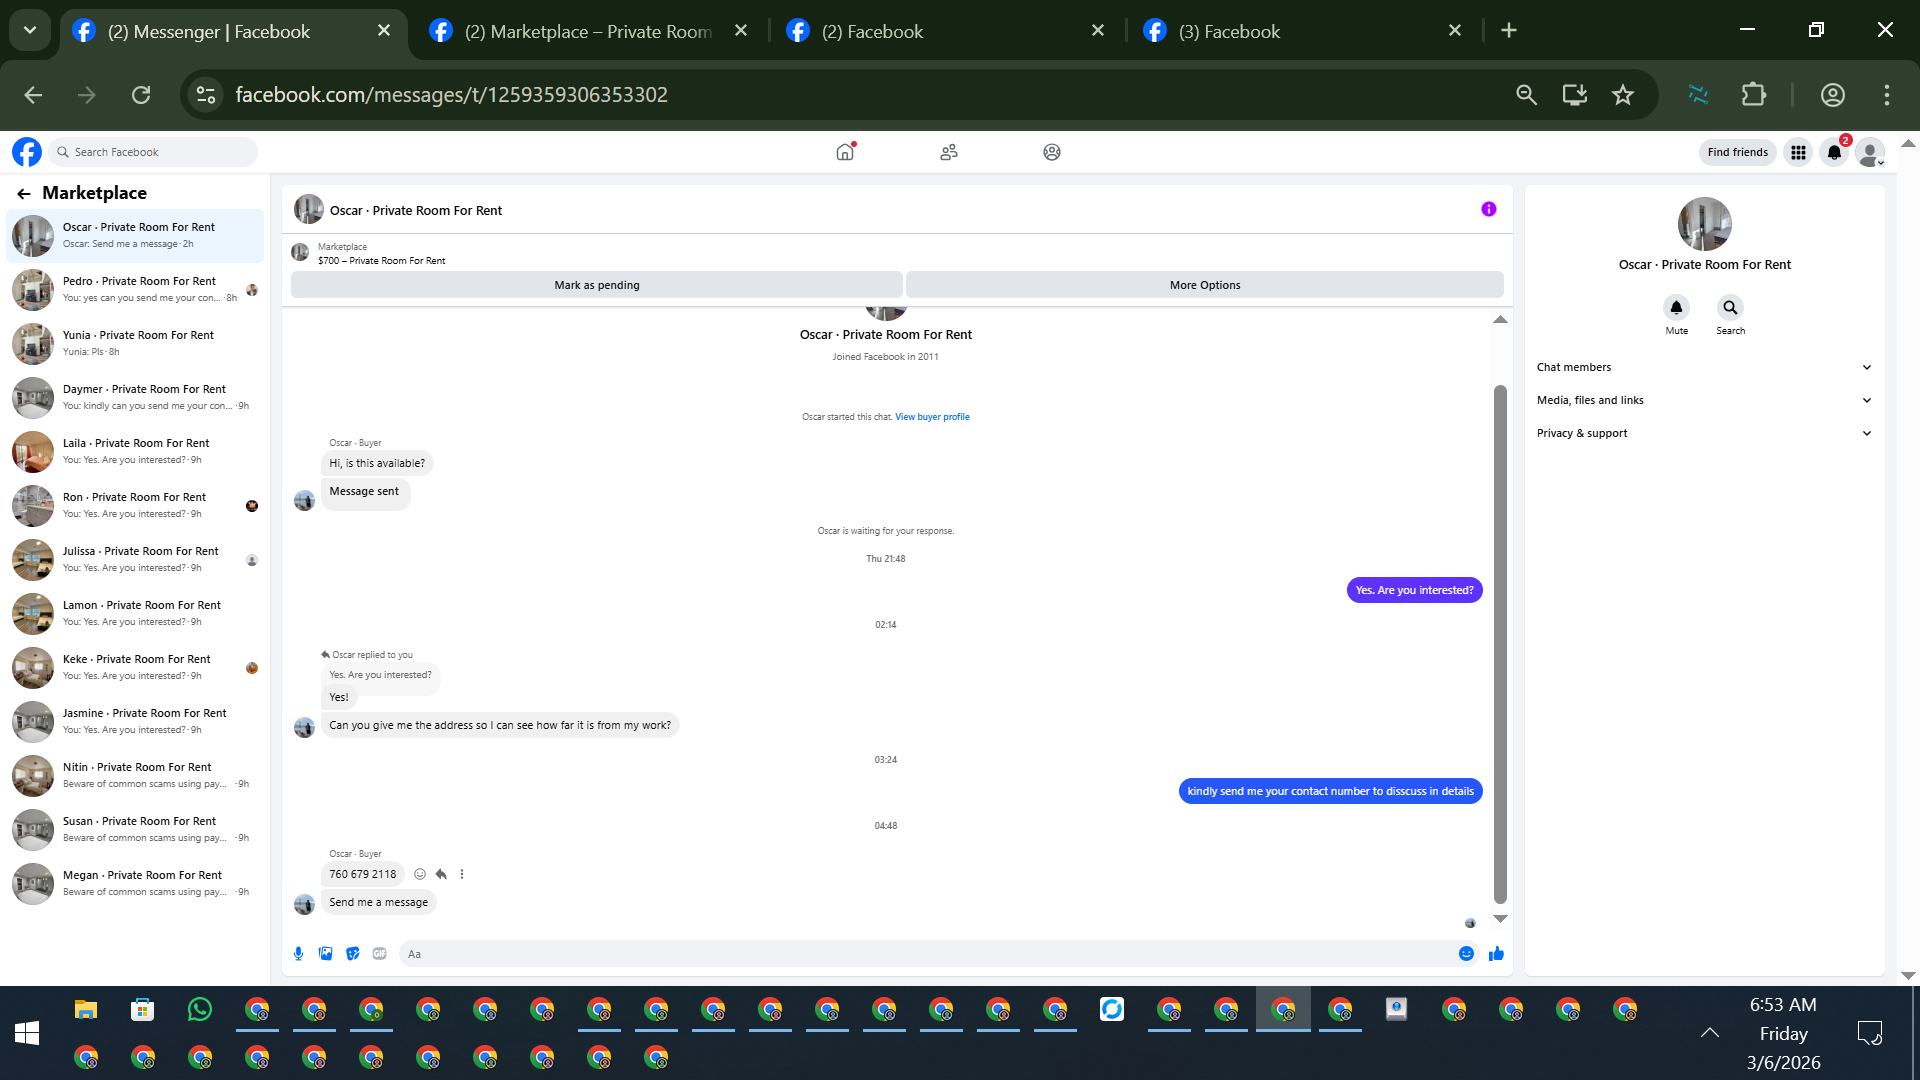Open the Facebook menu grid icon

(x=1798, y=152)
